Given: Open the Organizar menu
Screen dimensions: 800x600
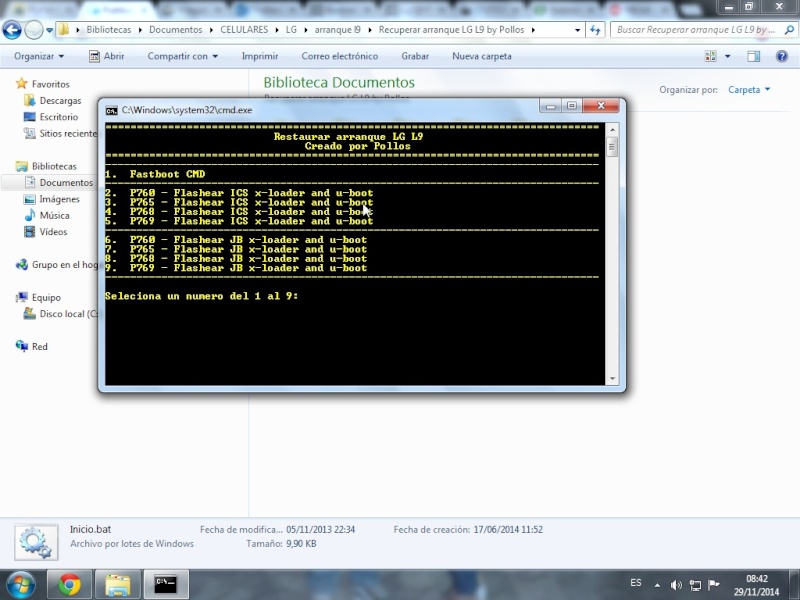Looking at the screenshot, I should (39, 56).
